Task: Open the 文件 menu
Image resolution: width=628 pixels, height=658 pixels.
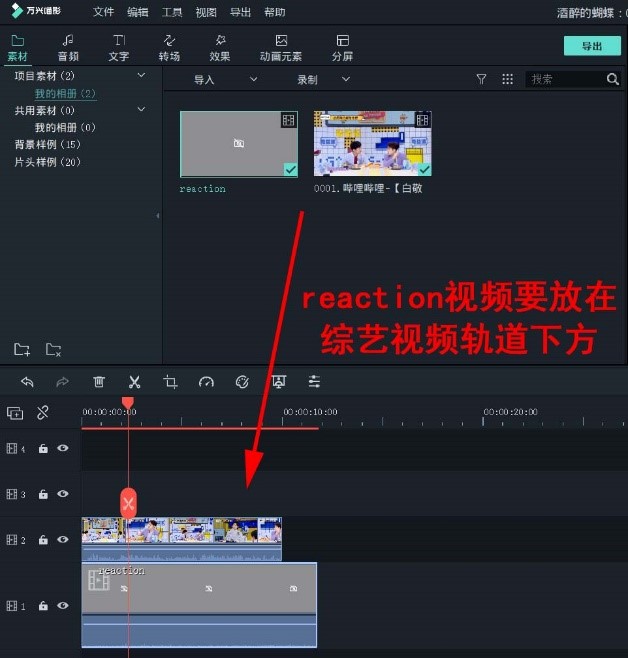Action: [x=103, y=12]
